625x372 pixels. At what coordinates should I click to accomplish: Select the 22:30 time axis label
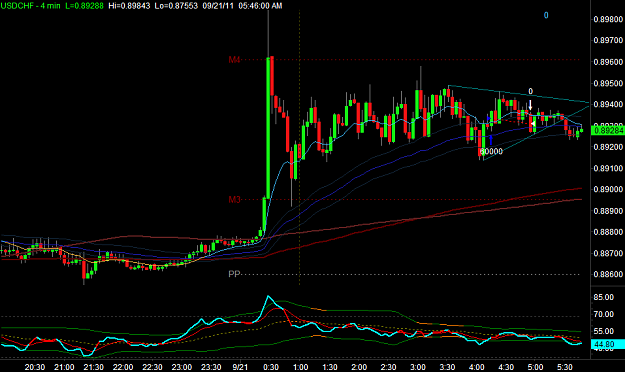point(152,367)
